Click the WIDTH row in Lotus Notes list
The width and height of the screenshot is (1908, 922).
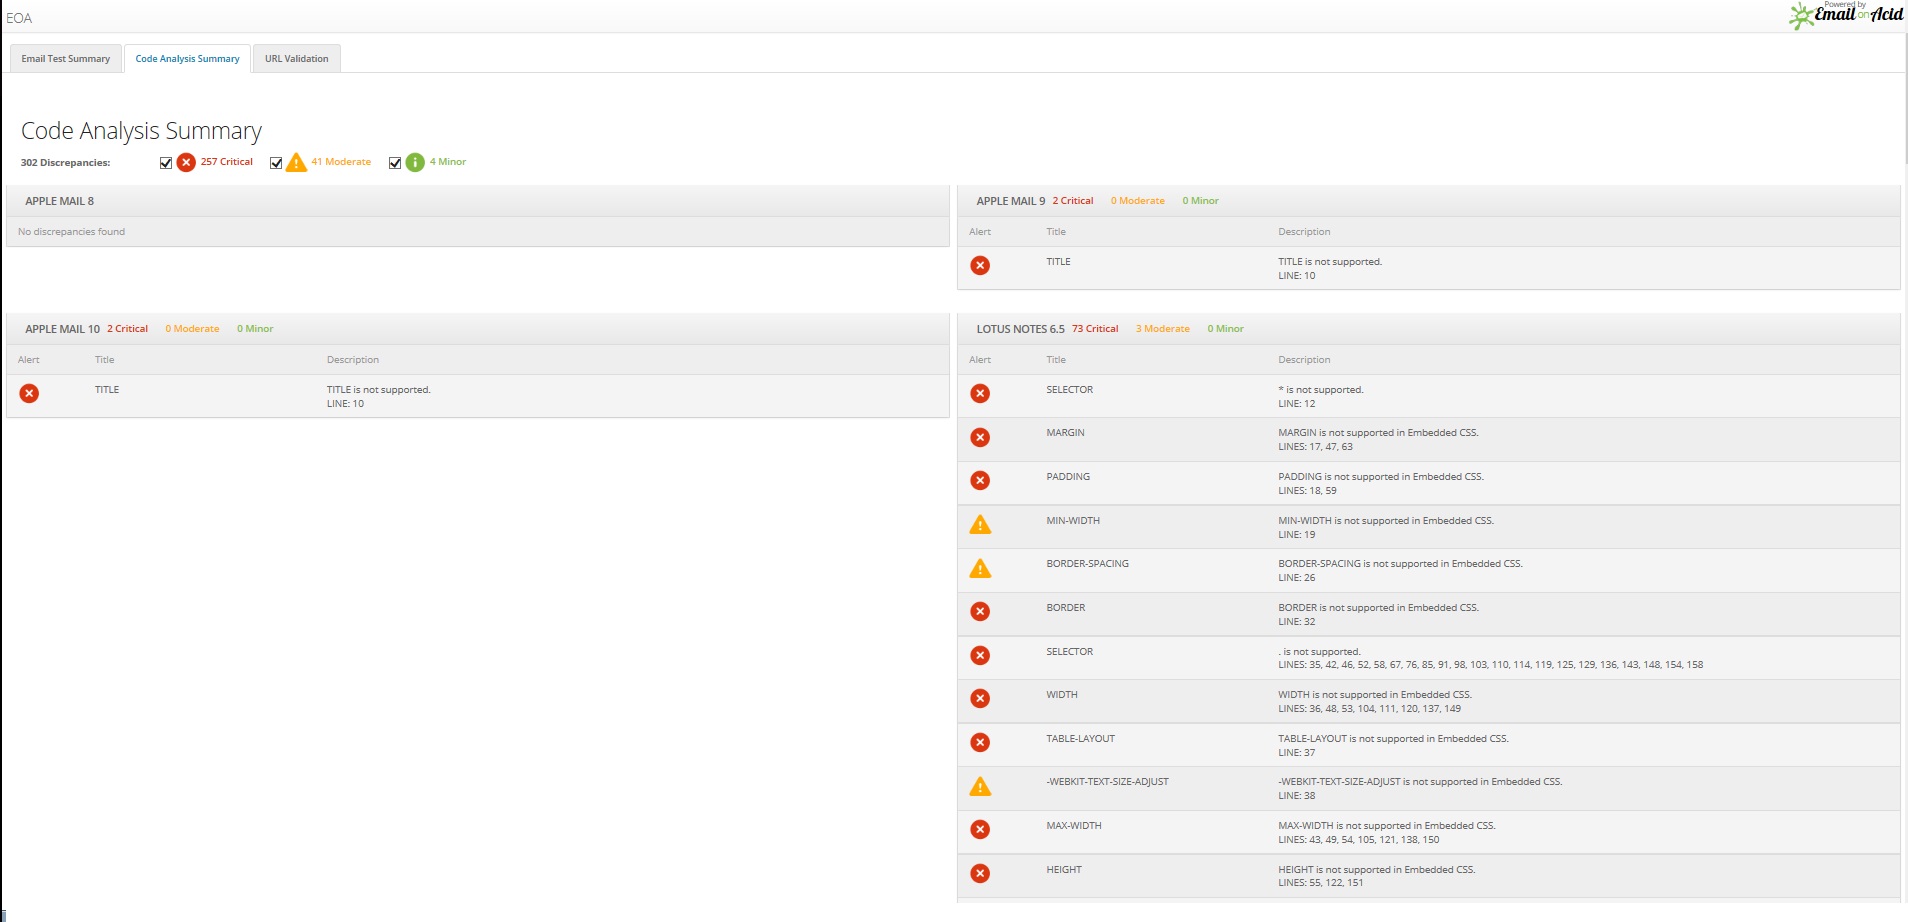pos(1062,695)
